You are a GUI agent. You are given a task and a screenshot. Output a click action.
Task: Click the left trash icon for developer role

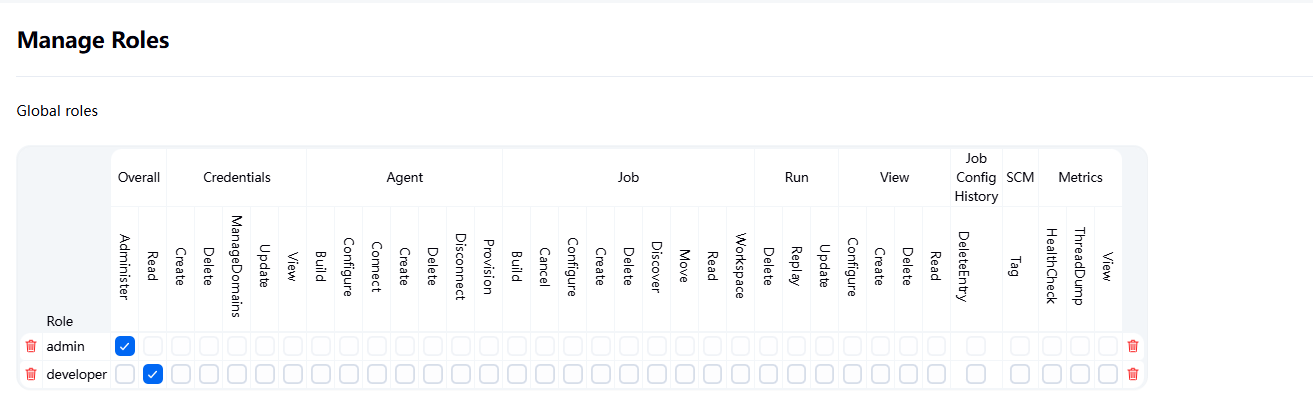(31, 374)
